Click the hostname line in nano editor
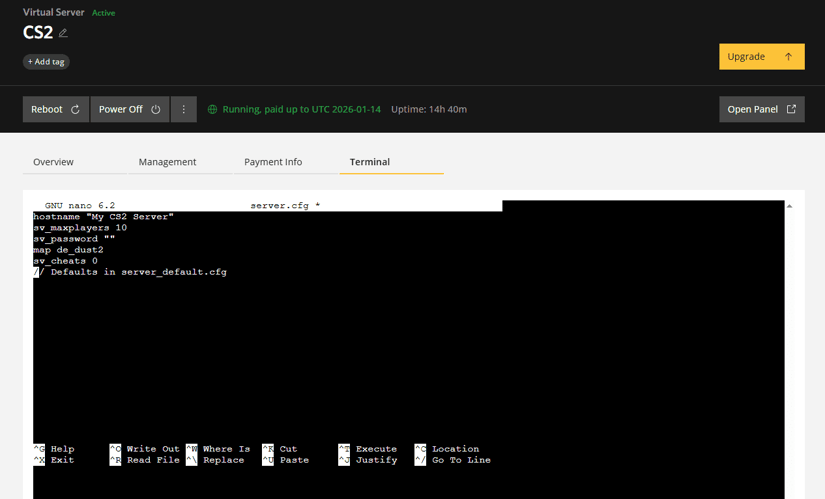 103,217
